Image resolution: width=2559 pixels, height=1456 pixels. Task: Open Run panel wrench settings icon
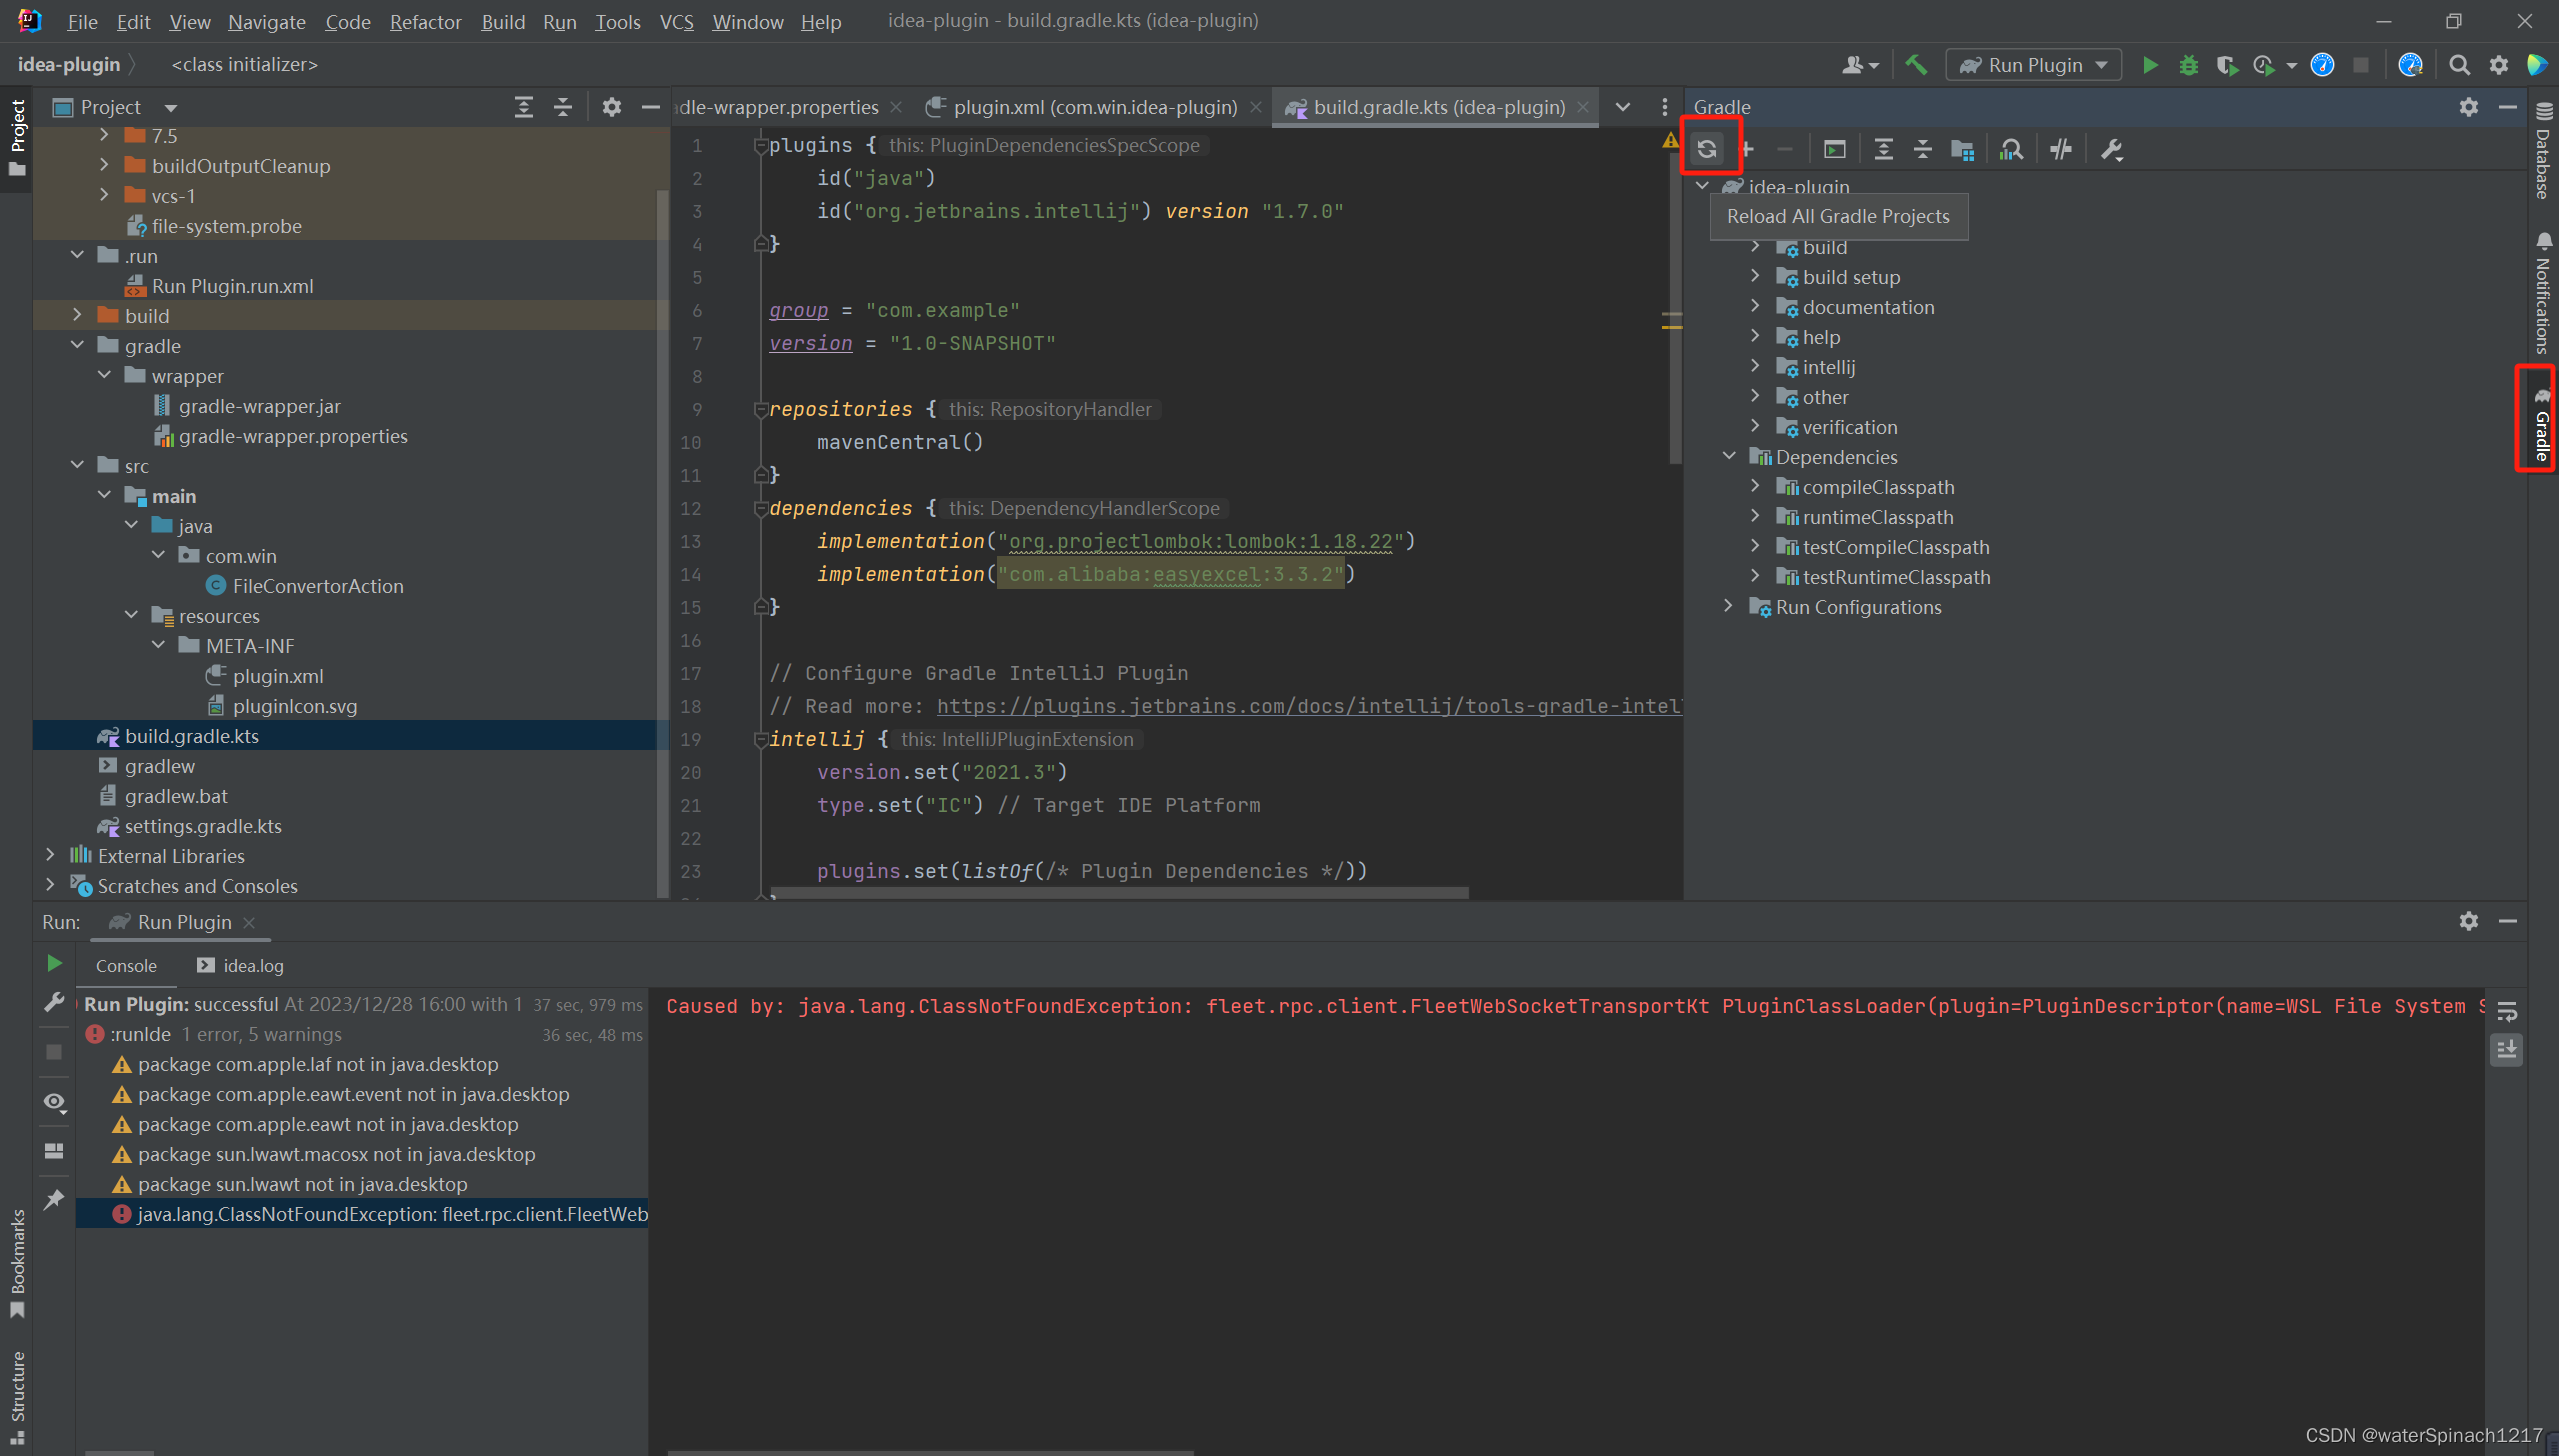(55, 1002)
